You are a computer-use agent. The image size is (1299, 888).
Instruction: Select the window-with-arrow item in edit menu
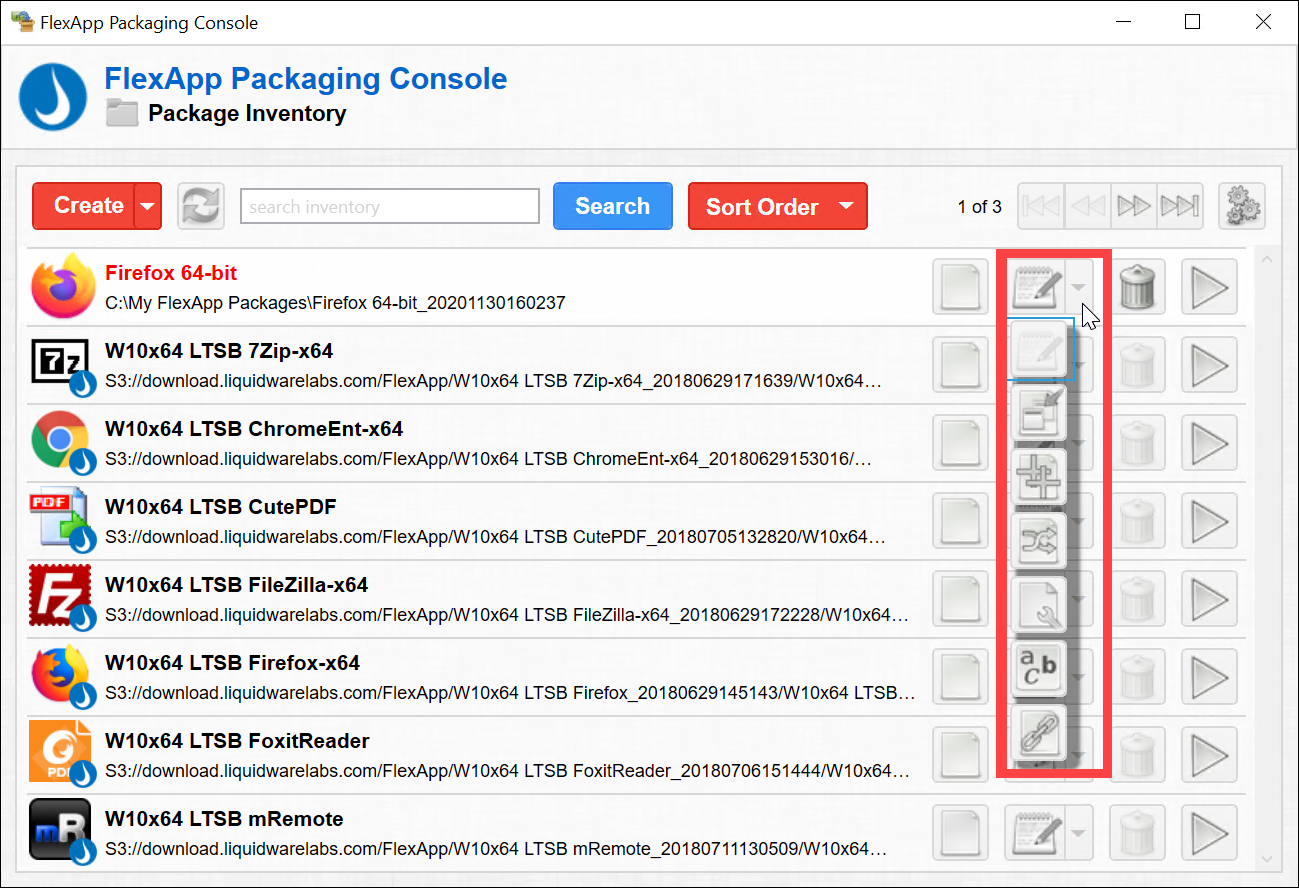pyautogui.click(x=1039, y=411)
